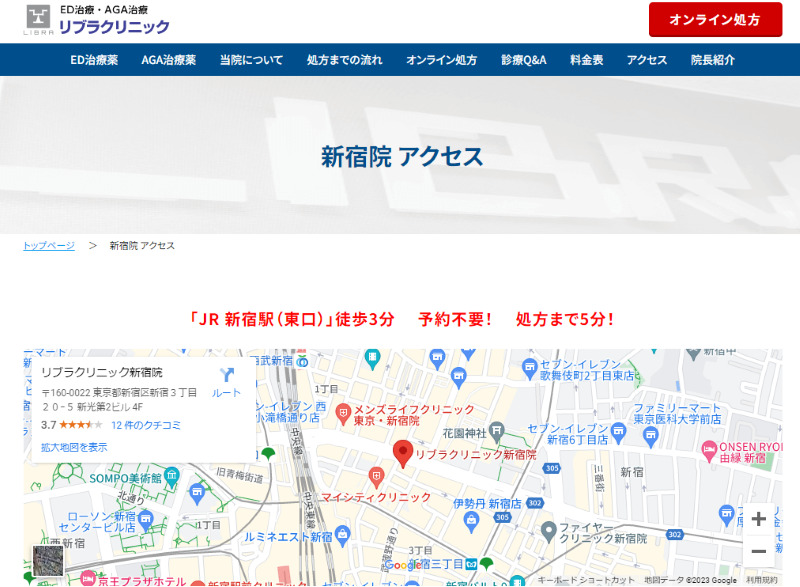
Task: Click the ファイヤークリニック新宿院 pin
Action: [x=548, y=532]
